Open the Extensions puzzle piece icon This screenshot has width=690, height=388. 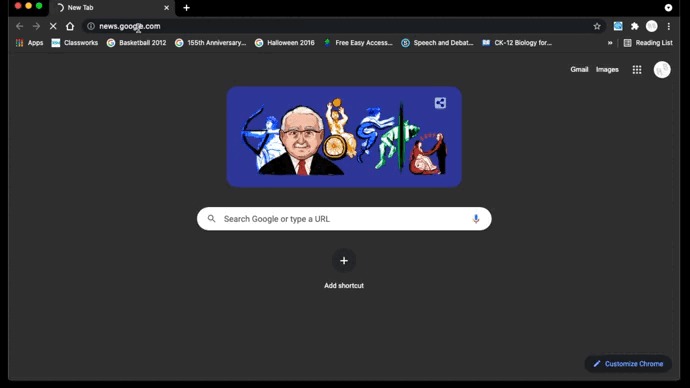[635, 26]
